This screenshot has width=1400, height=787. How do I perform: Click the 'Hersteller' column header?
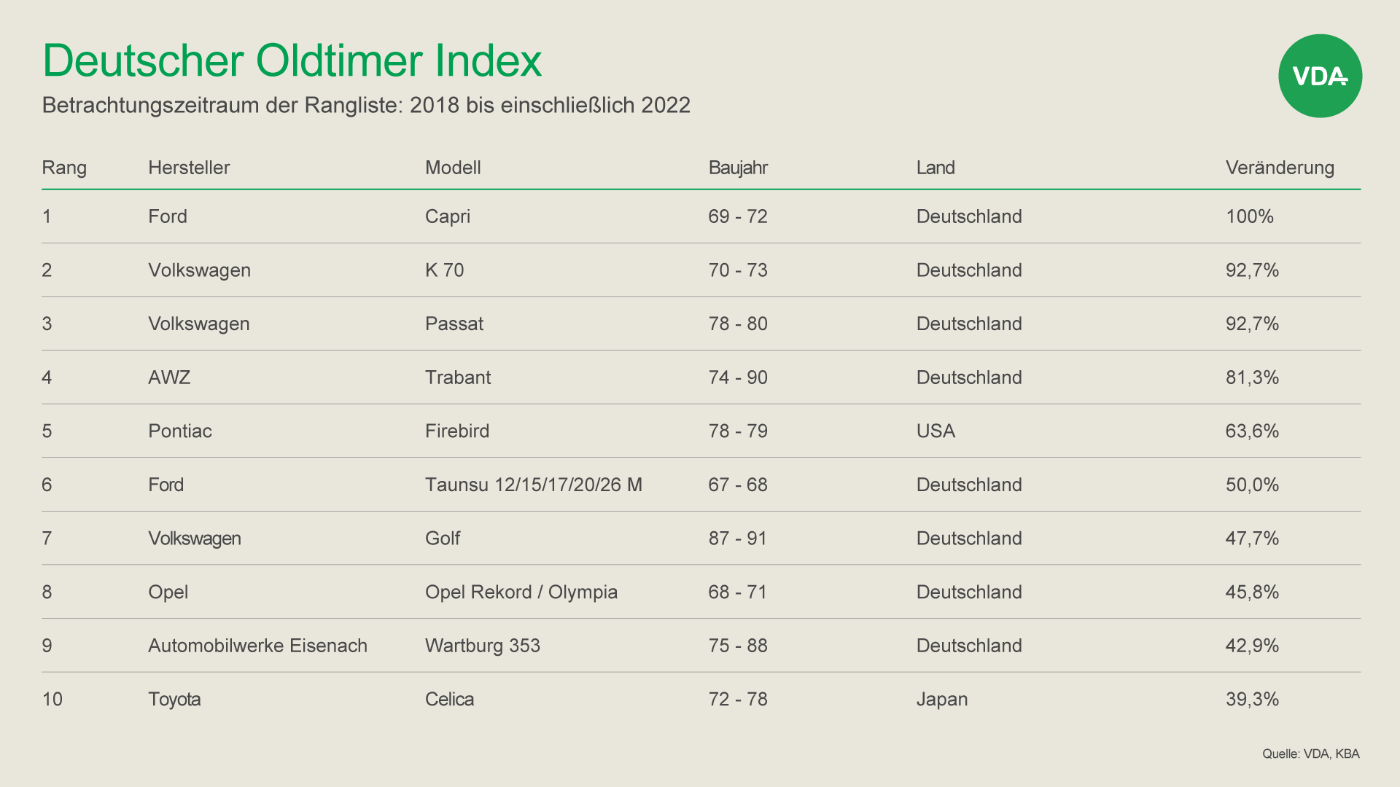(x=189, y=168)
